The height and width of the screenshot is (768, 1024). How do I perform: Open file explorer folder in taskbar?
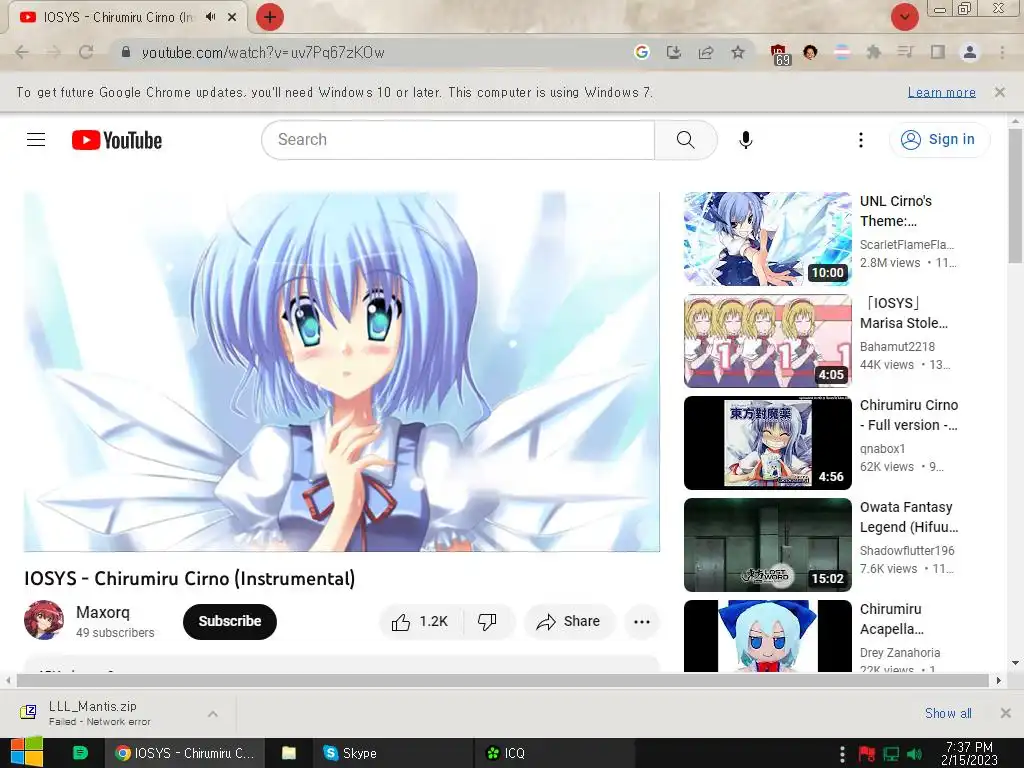[x=289, y=753]
